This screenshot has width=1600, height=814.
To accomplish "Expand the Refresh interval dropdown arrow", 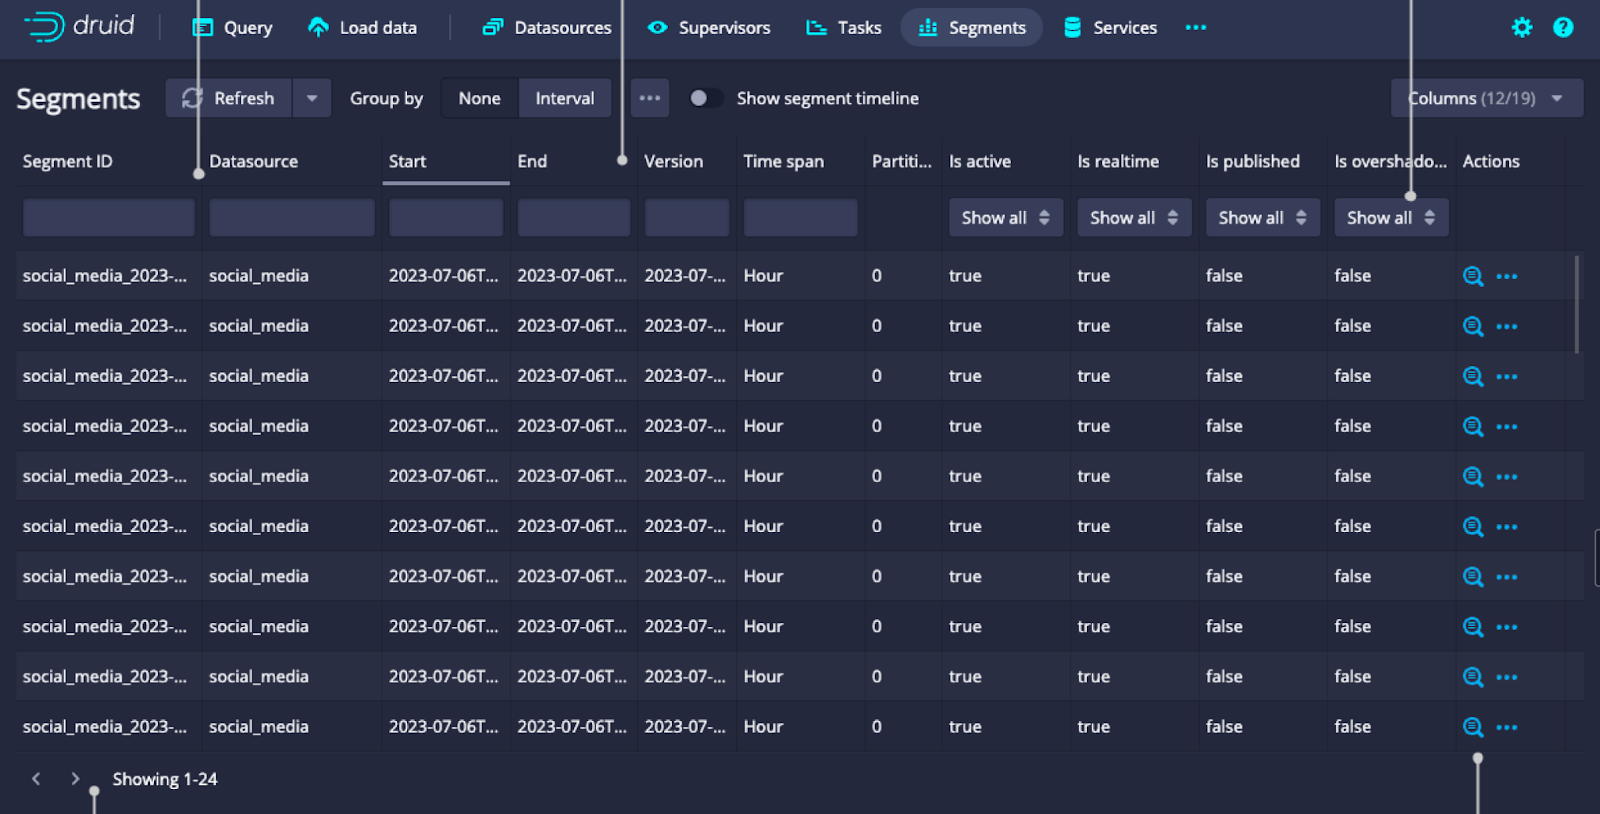I will point(312,98).
